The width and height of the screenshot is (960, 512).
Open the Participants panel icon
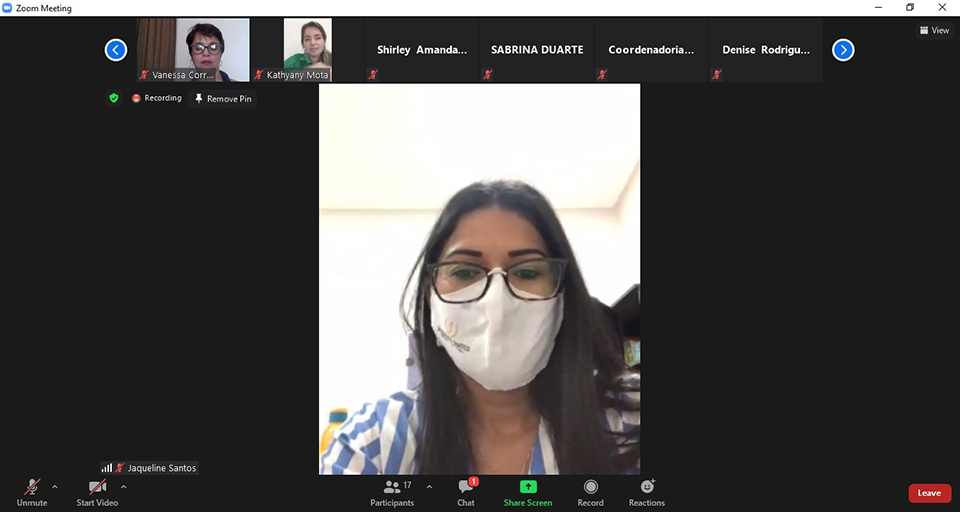tap(392, 487)
